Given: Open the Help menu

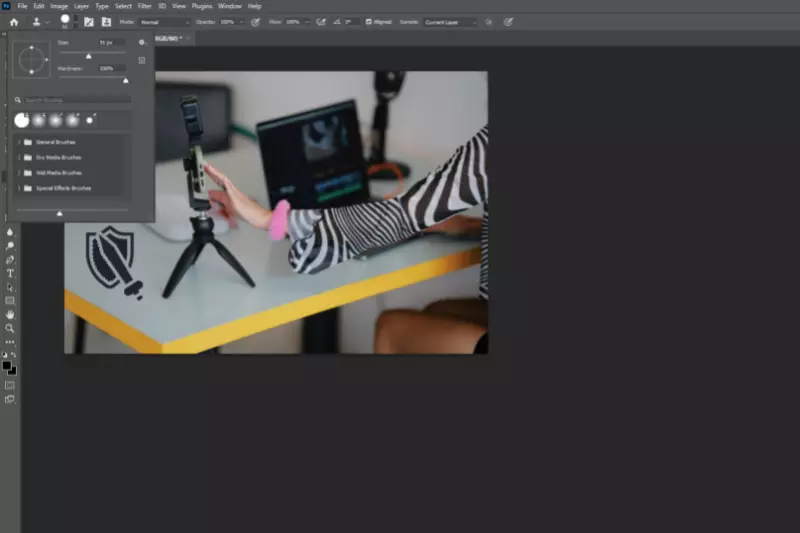Looking at the screenshot, I should (254, 6).
